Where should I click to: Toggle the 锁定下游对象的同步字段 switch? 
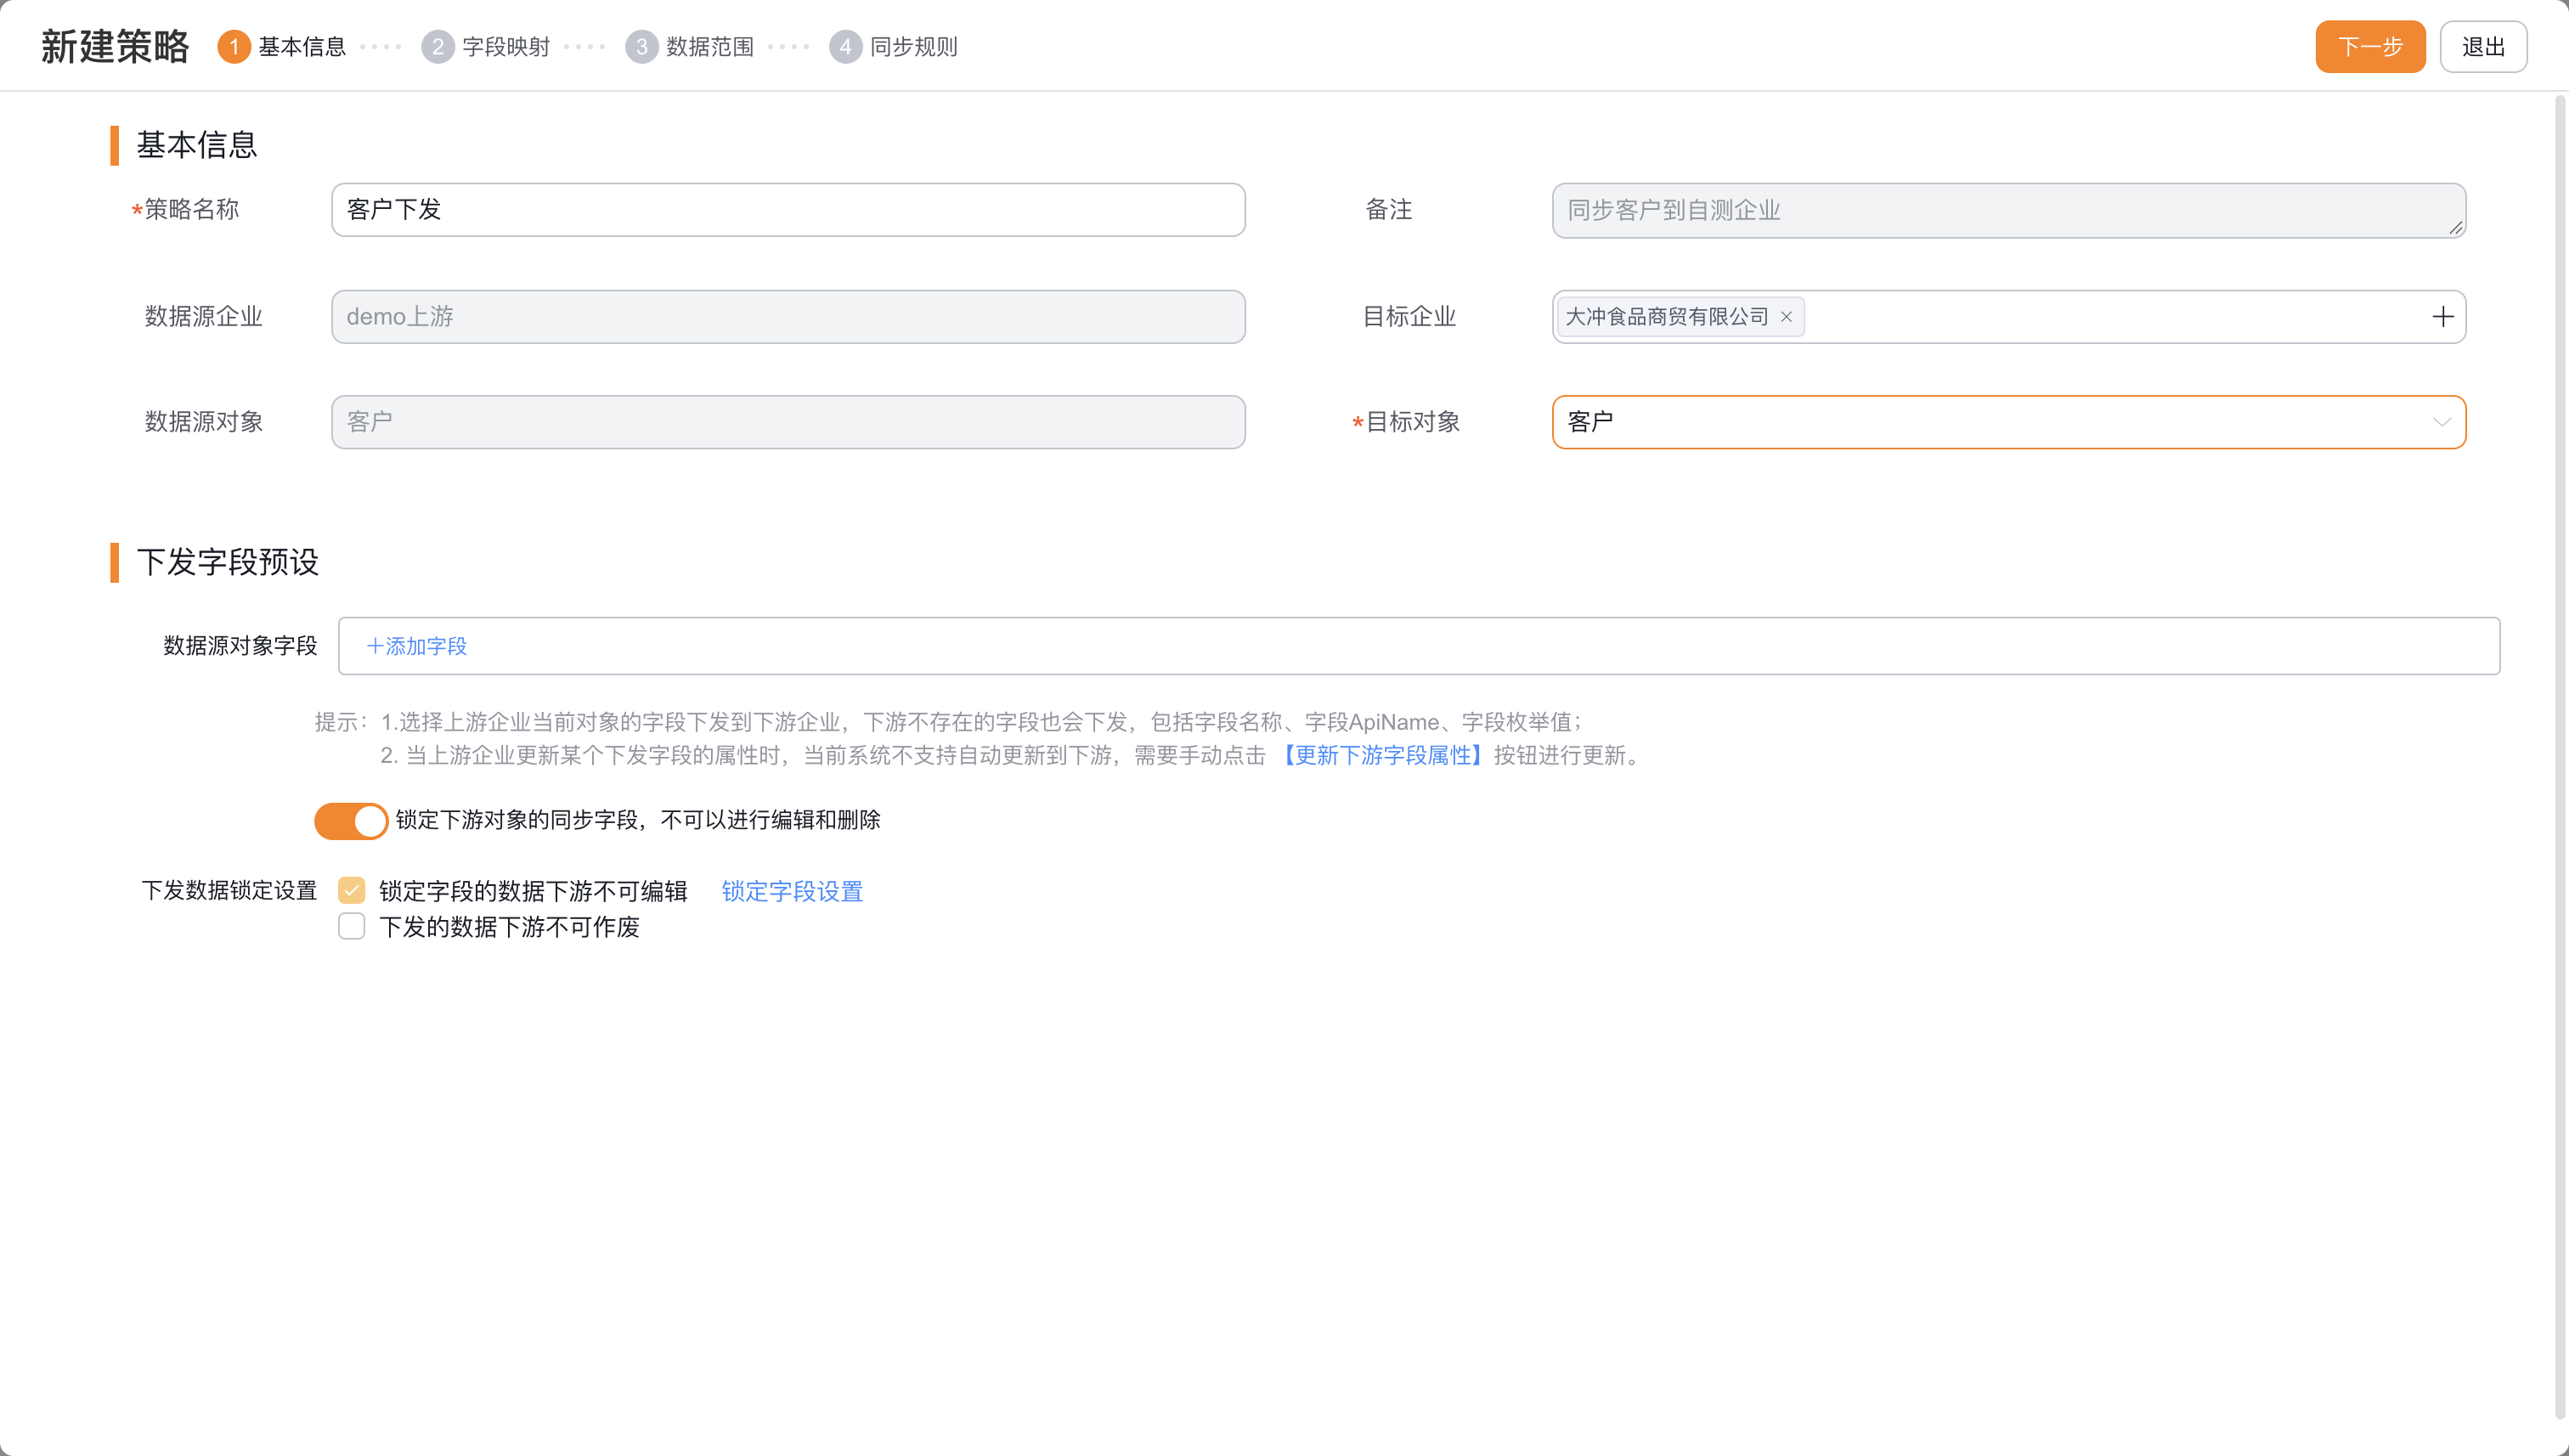pos(351,821)
